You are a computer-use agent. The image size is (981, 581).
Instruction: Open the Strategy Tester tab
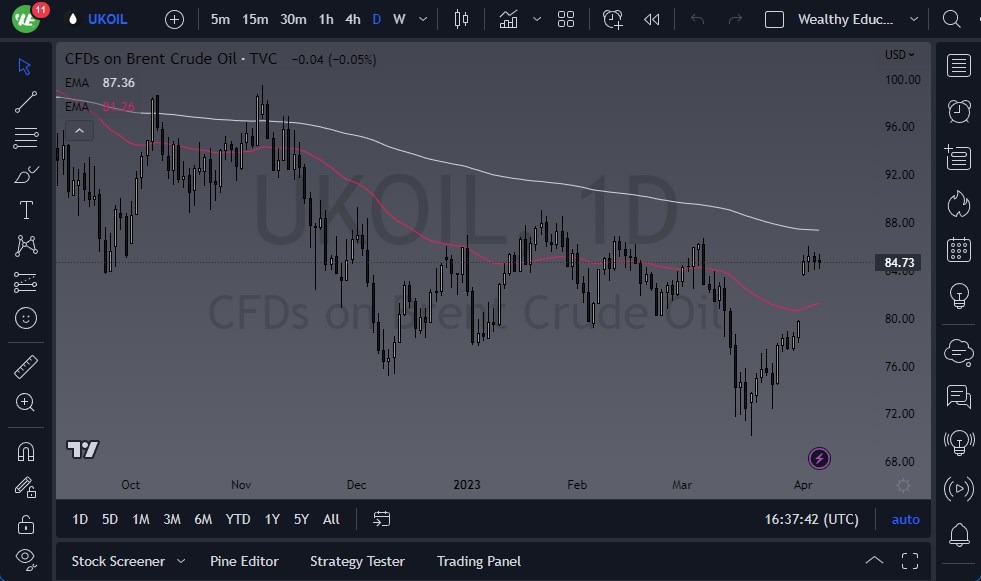pyautogui.click(x=357, y=561)
